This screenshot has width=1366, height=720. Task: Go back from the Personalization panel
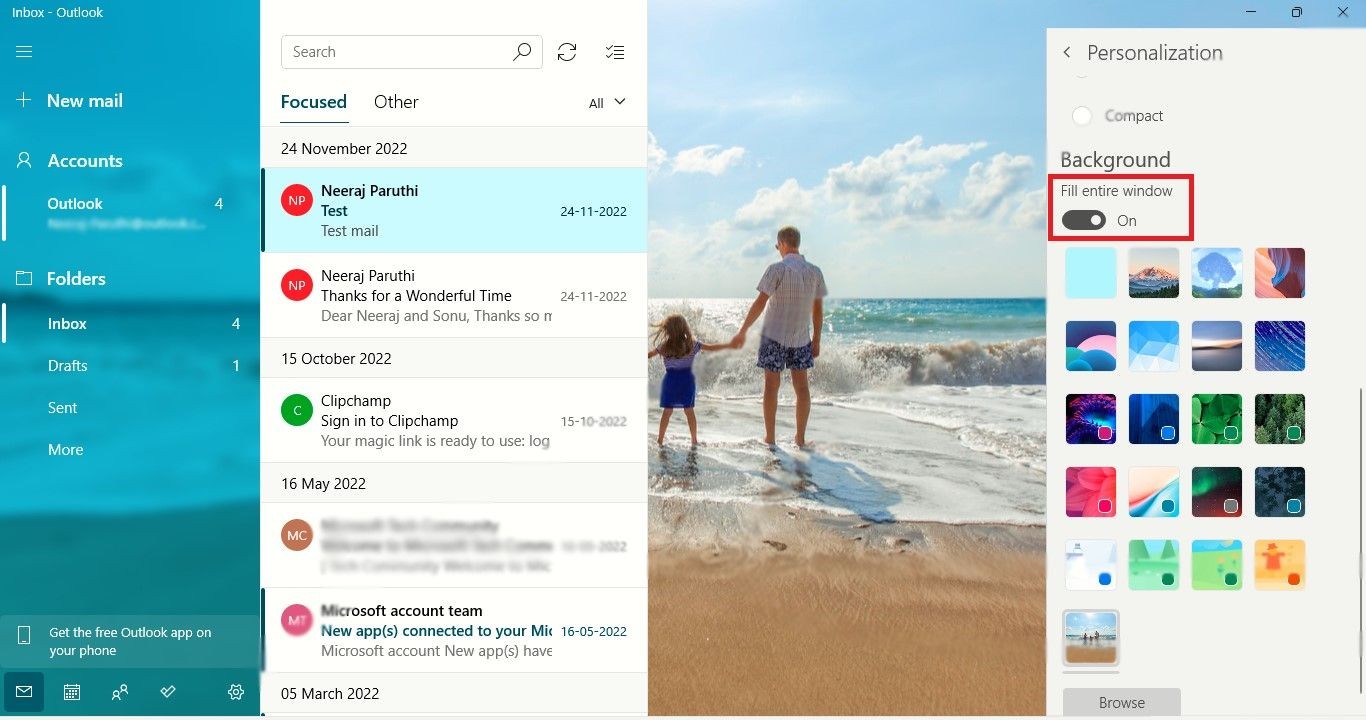[x=1067, y=52]
